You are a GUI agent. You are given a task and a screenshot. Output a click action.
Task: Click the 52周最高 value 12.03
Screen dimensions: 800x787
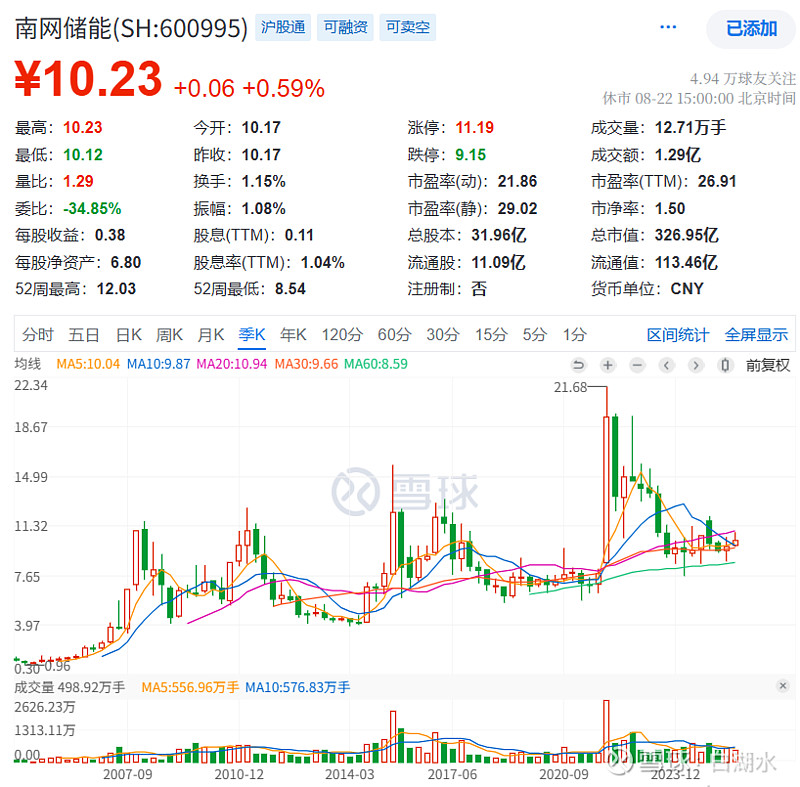[x=116, y=289]
